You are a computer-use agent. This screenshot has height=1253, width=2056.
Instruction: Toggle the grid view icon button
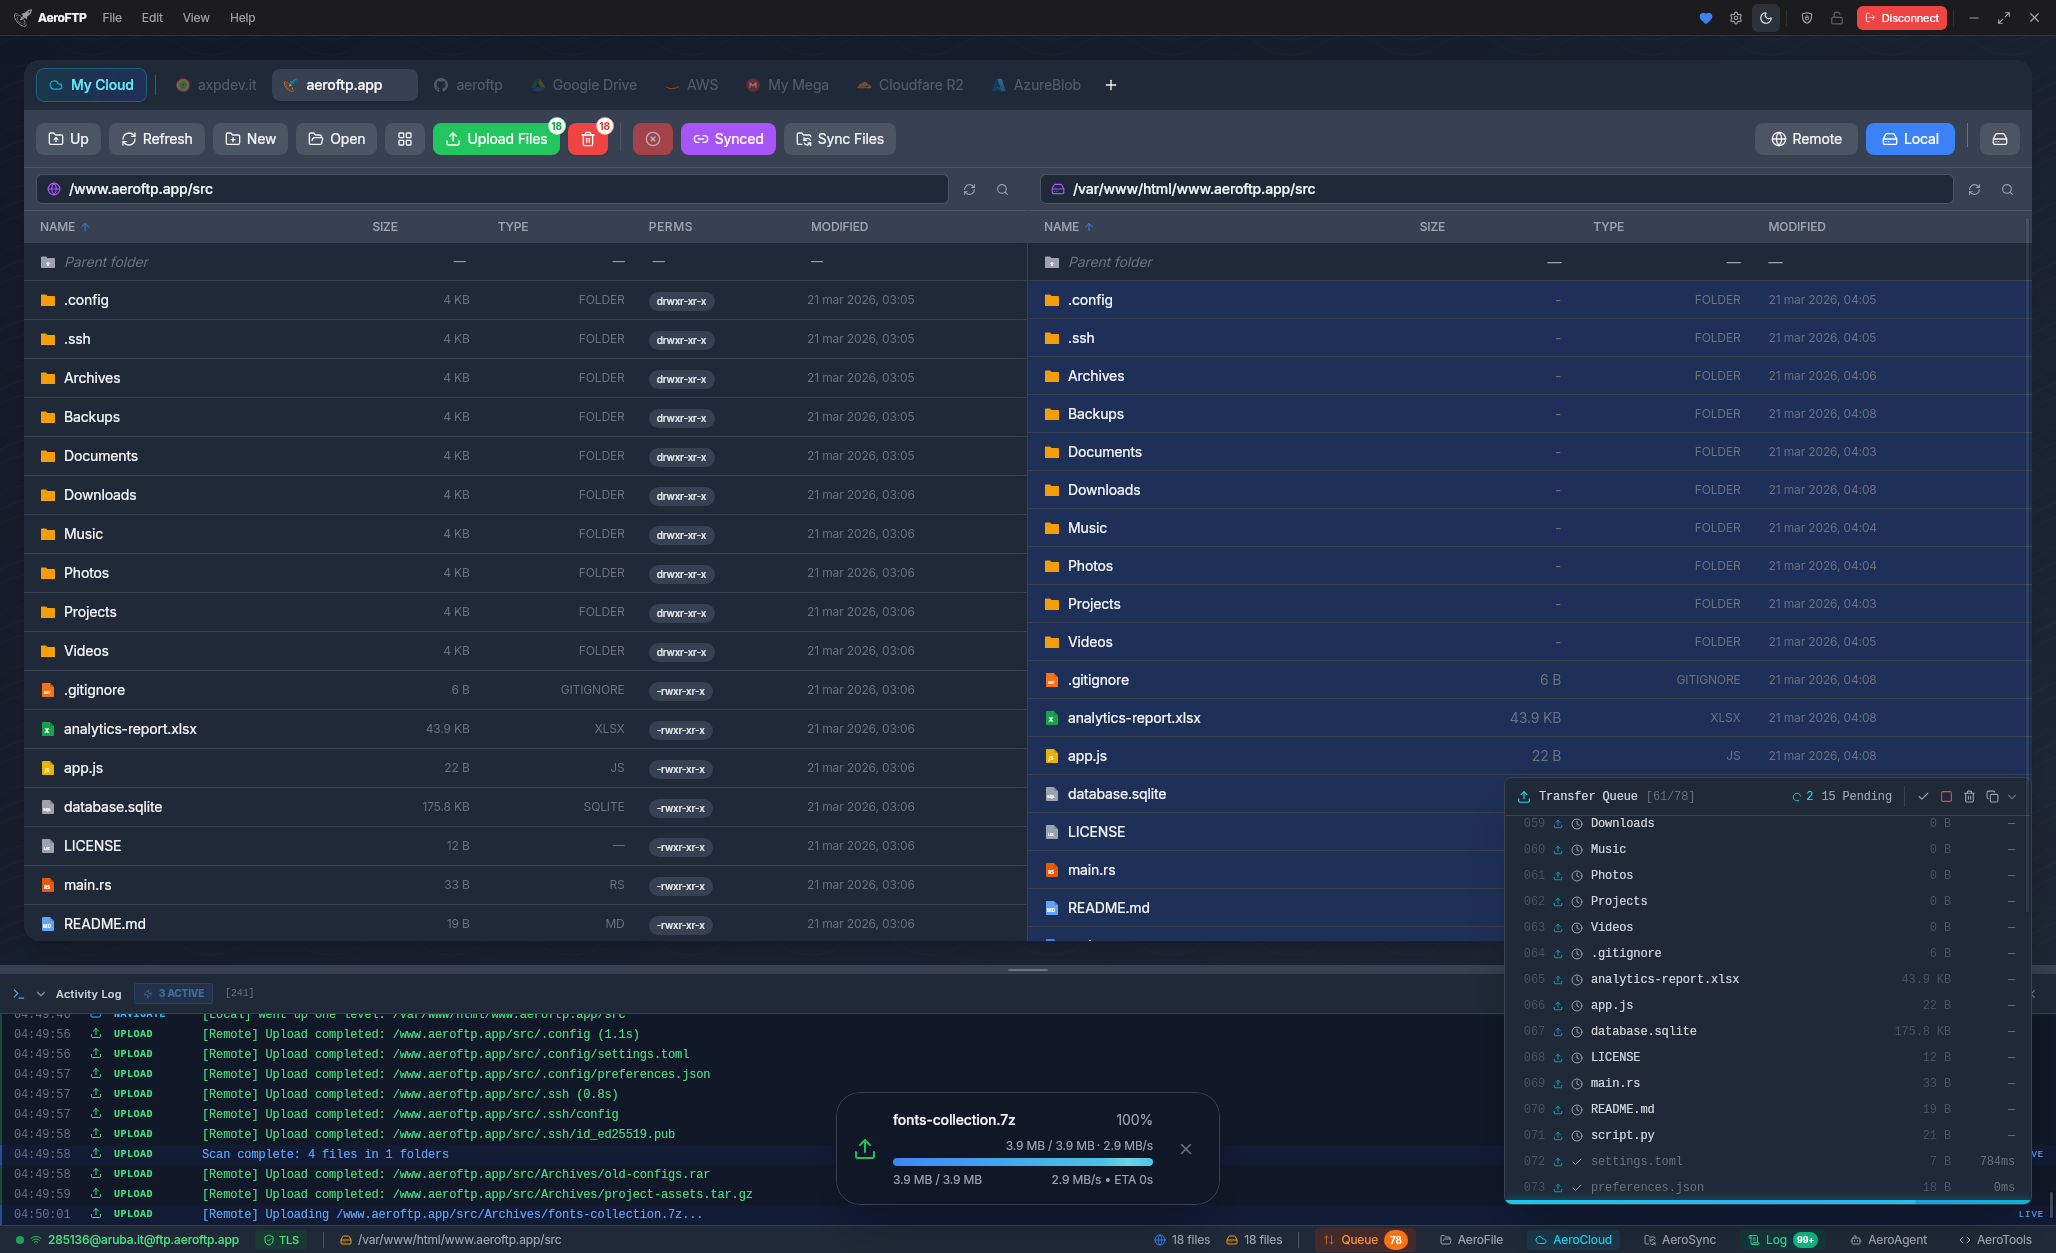[405, 139]
